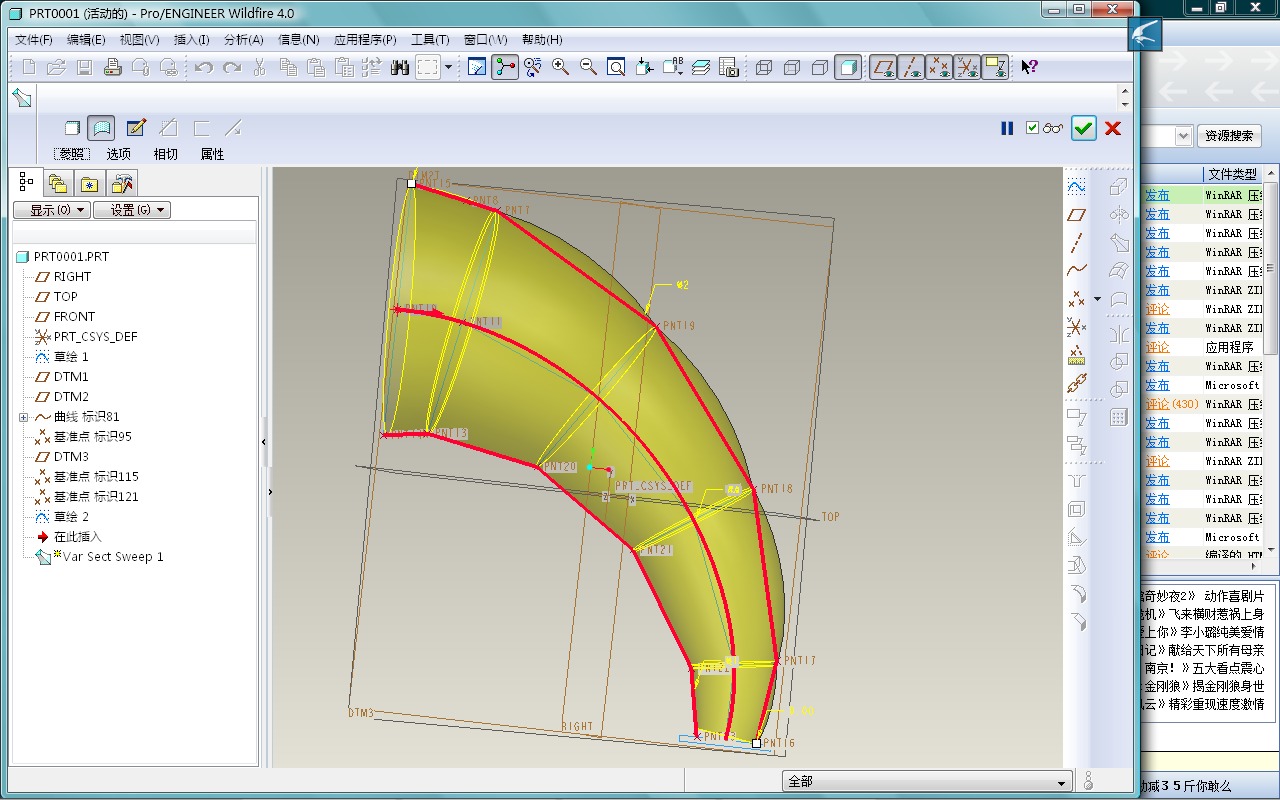Click the Refit to screen icon
This screenshot has height=800, width=1280.
[616, 68]
